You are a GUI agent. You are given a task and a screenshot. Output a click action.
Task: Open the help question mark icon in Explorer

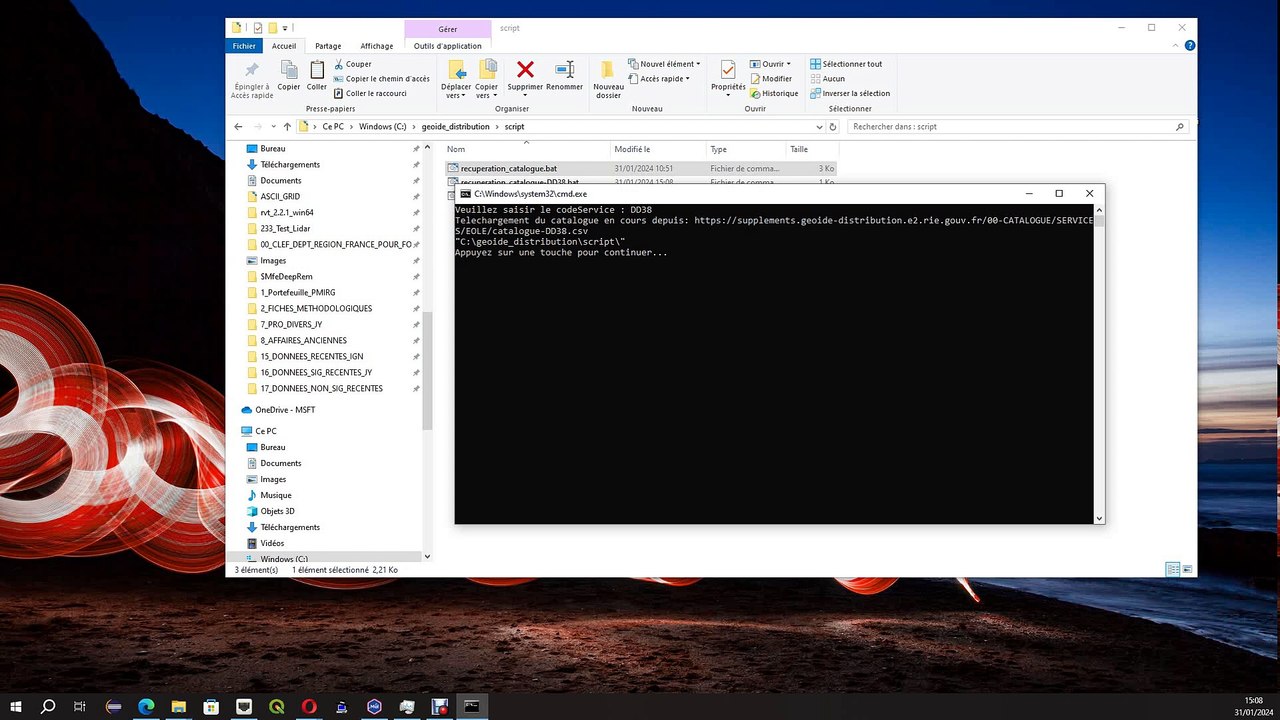1188,46
